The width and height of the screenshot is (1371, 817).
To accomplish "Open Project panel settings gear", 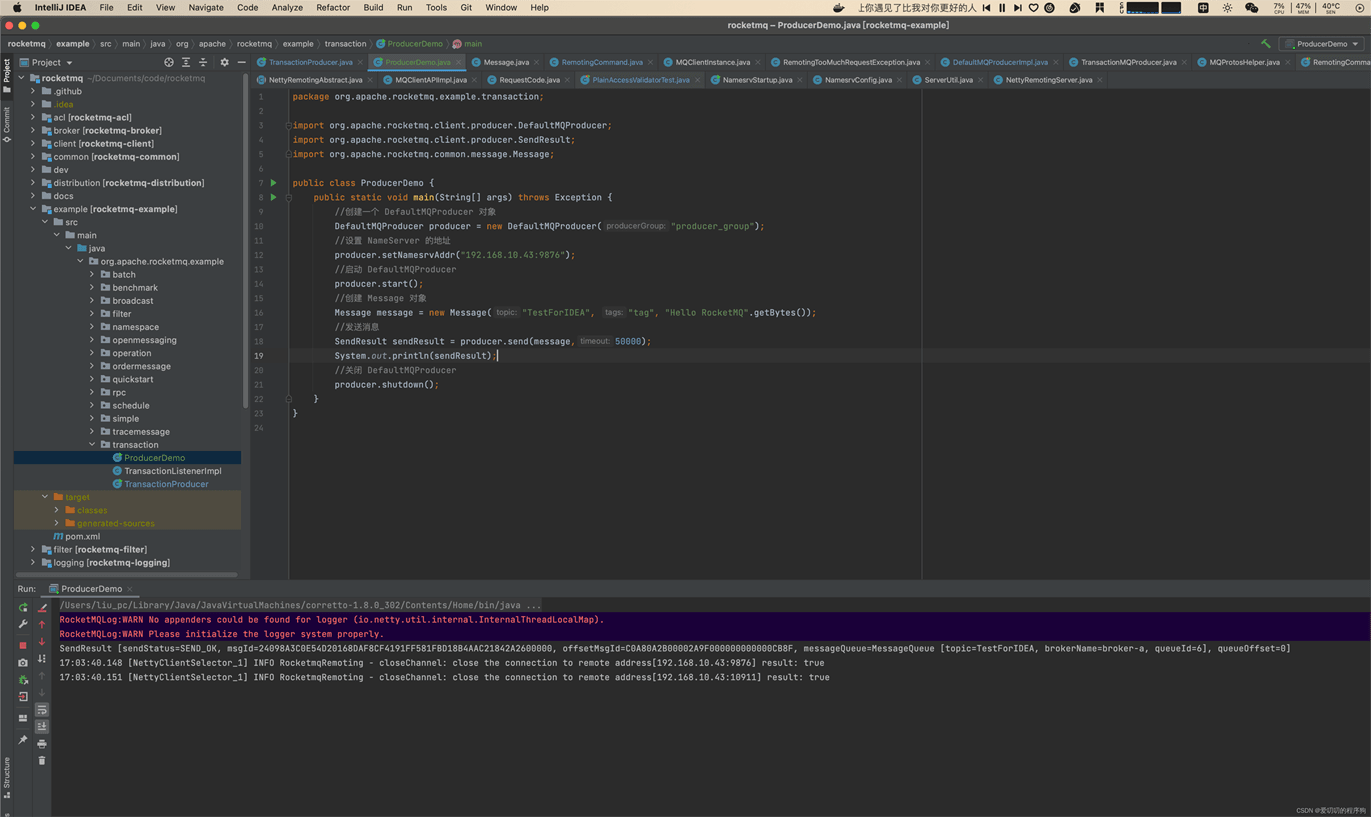I will 224,62.
